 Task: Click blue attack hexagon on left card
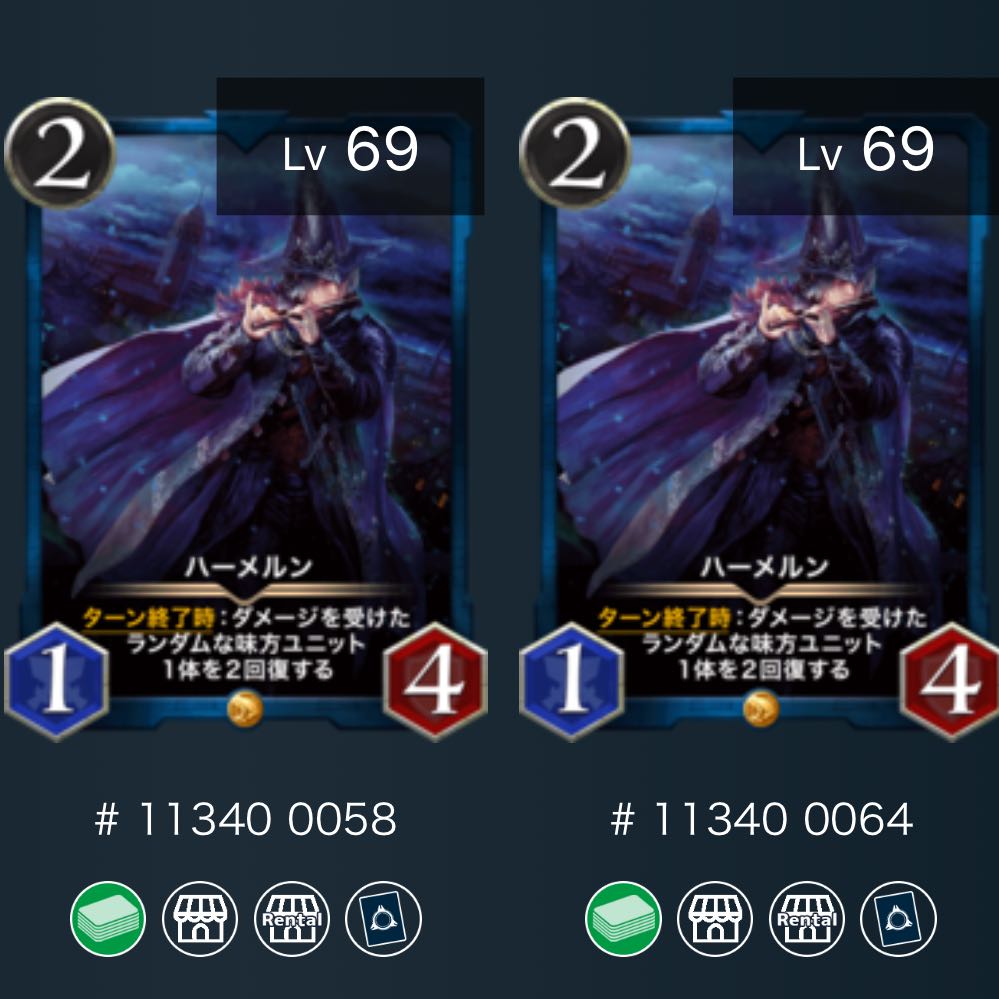[57, 682]
